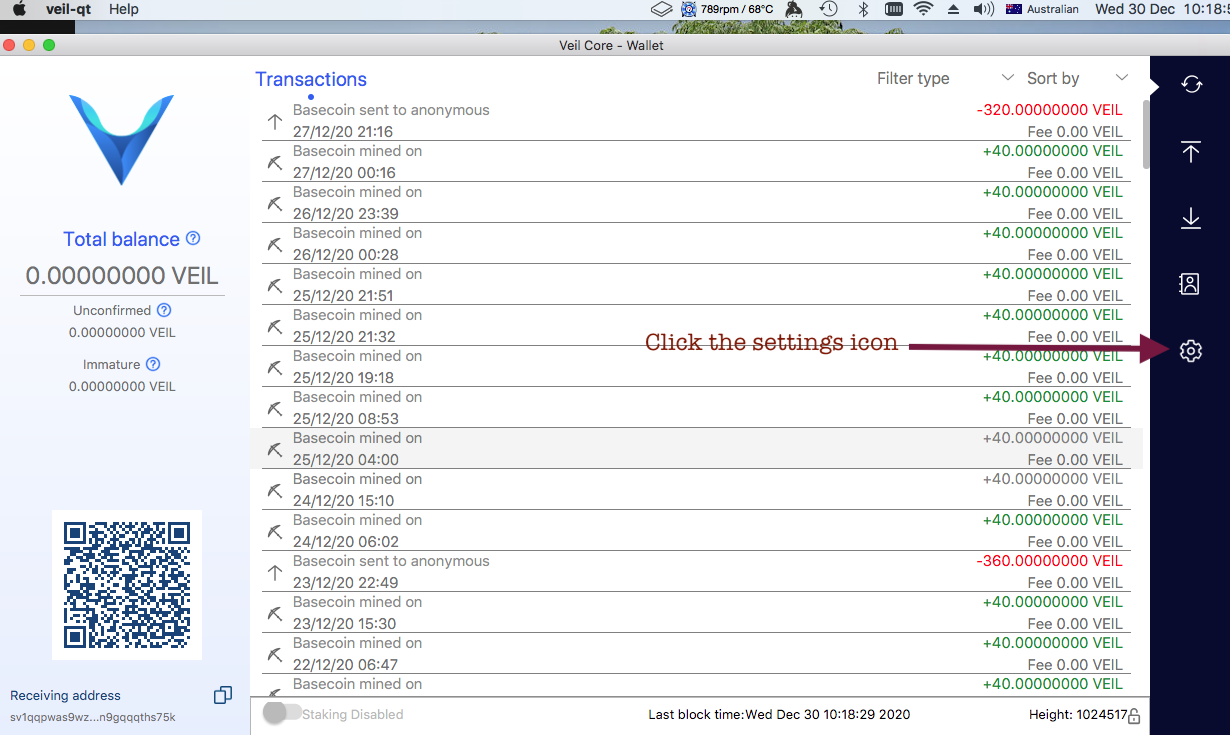Click the 0.00000000 VEIL total balance
This screenshot has height=735, width=1230.
(122, 276)
